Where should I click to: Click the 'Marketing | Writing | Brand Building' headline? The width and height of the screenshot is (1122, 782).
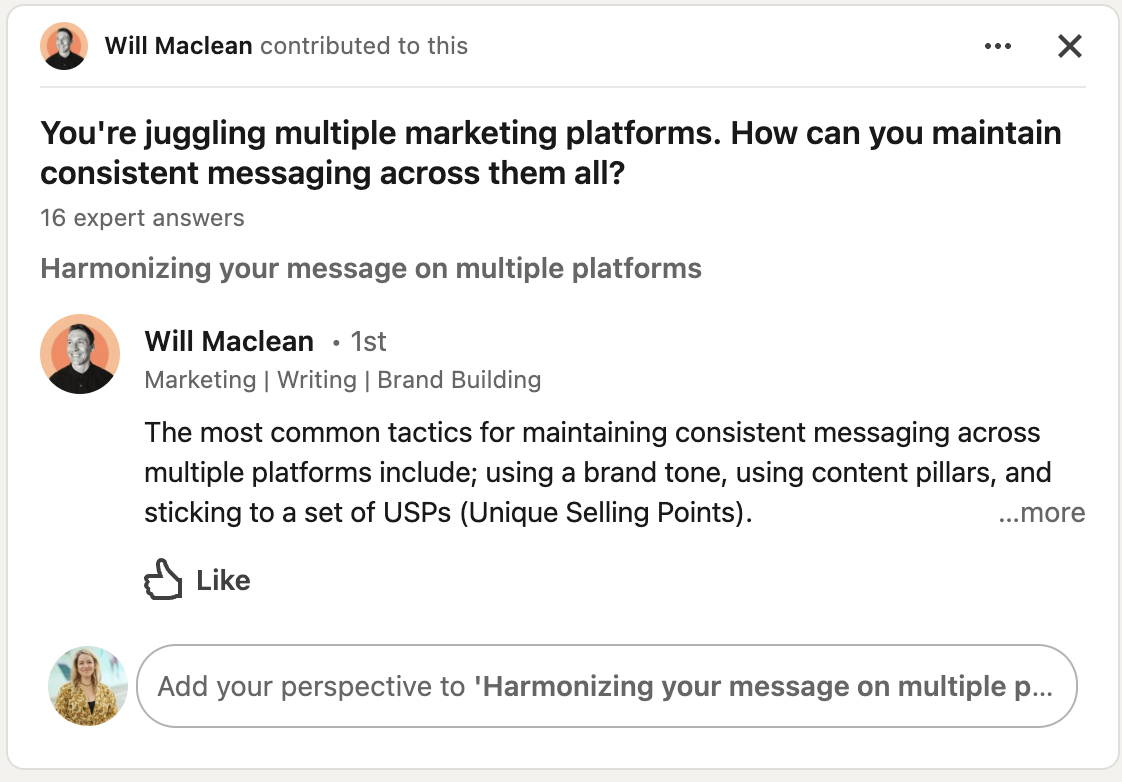342,380
